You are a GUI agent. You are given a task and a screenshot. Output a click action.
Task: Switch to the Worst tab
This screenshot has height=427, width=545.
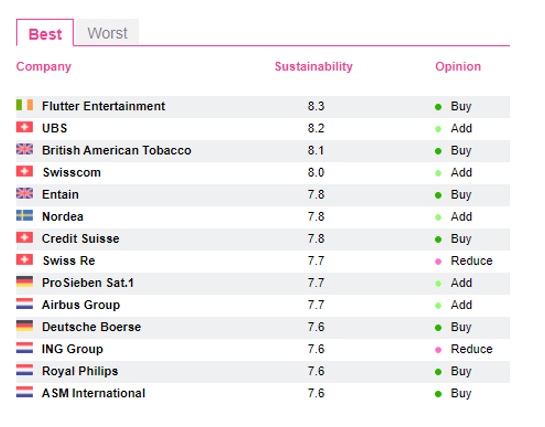click(x=107, y=33)
